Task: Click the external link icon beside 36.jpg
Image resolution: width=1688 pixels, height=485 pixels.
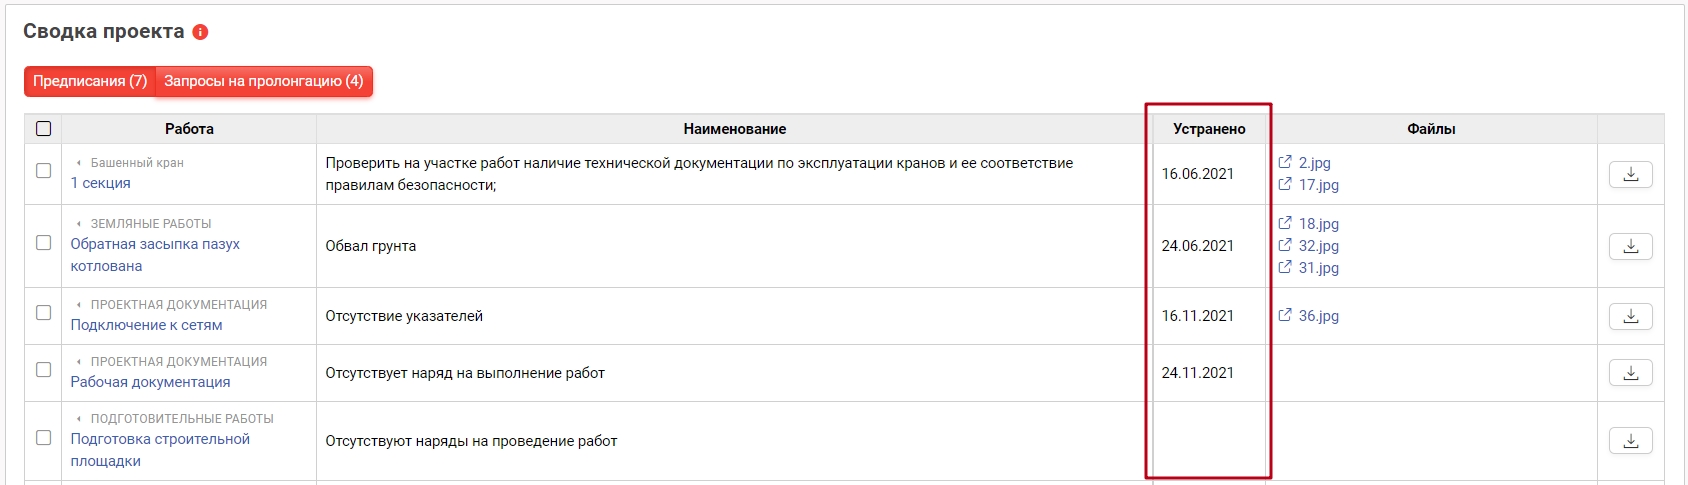Action: click(x=1285, y=315)
